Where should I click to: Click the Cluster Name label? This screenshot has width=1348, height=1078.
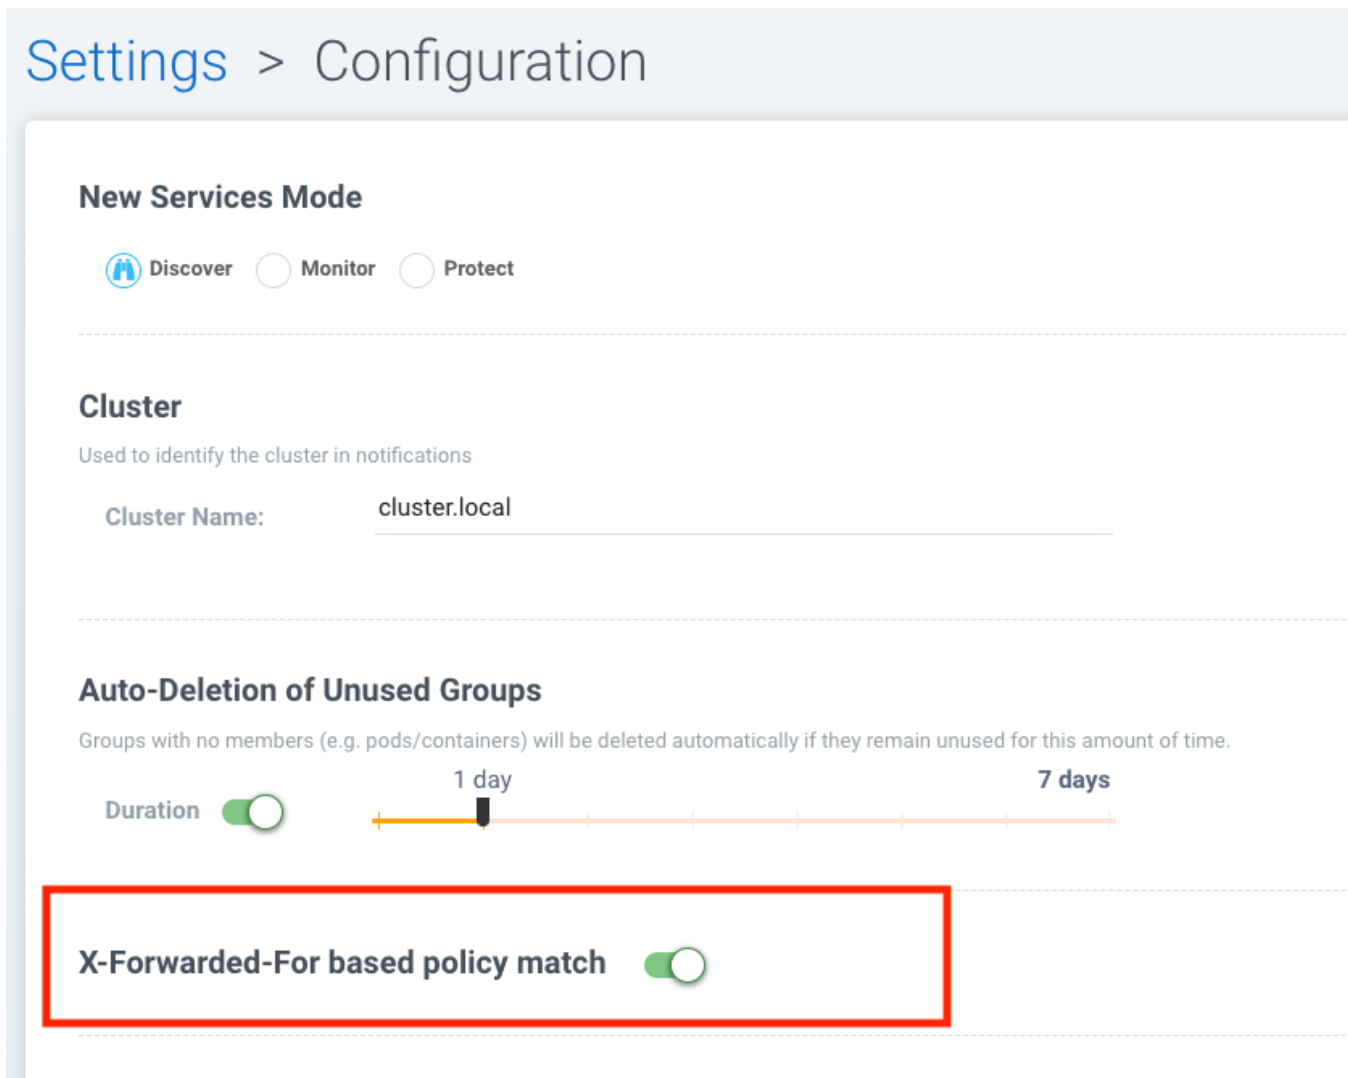pos(184,517)
